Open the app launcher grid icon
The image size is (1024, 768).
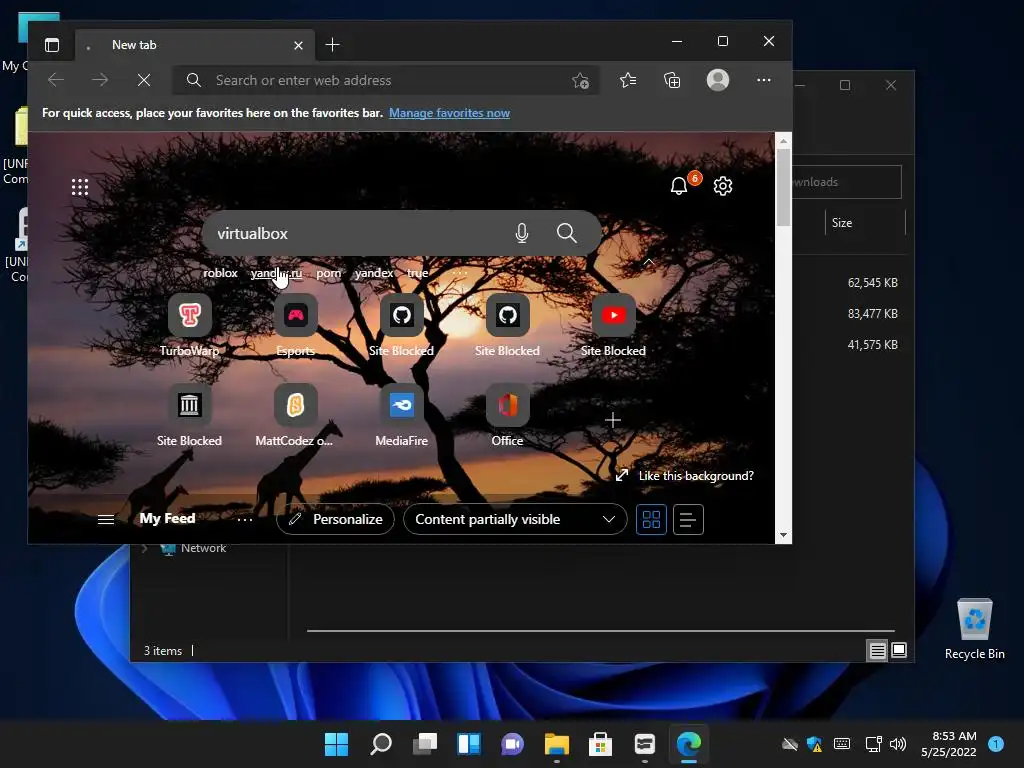tap(80, 187)
